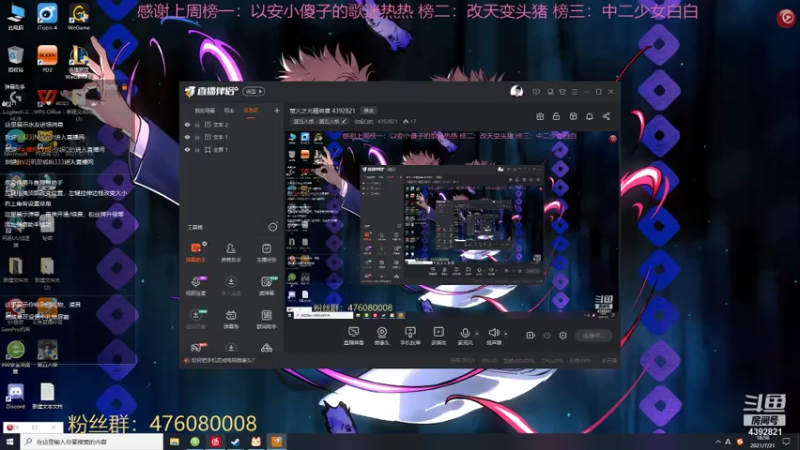Open the notification bell in live companion
Image resolution: width=800 pixels, height=450 pixels.
pyautogui.click(x=589, y=116)
